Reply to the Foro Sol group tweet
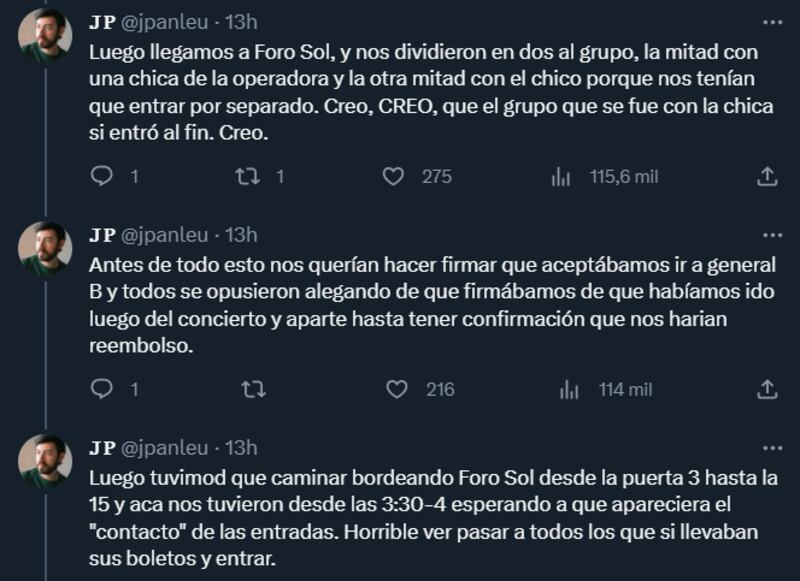 click(x=101, y=176)
